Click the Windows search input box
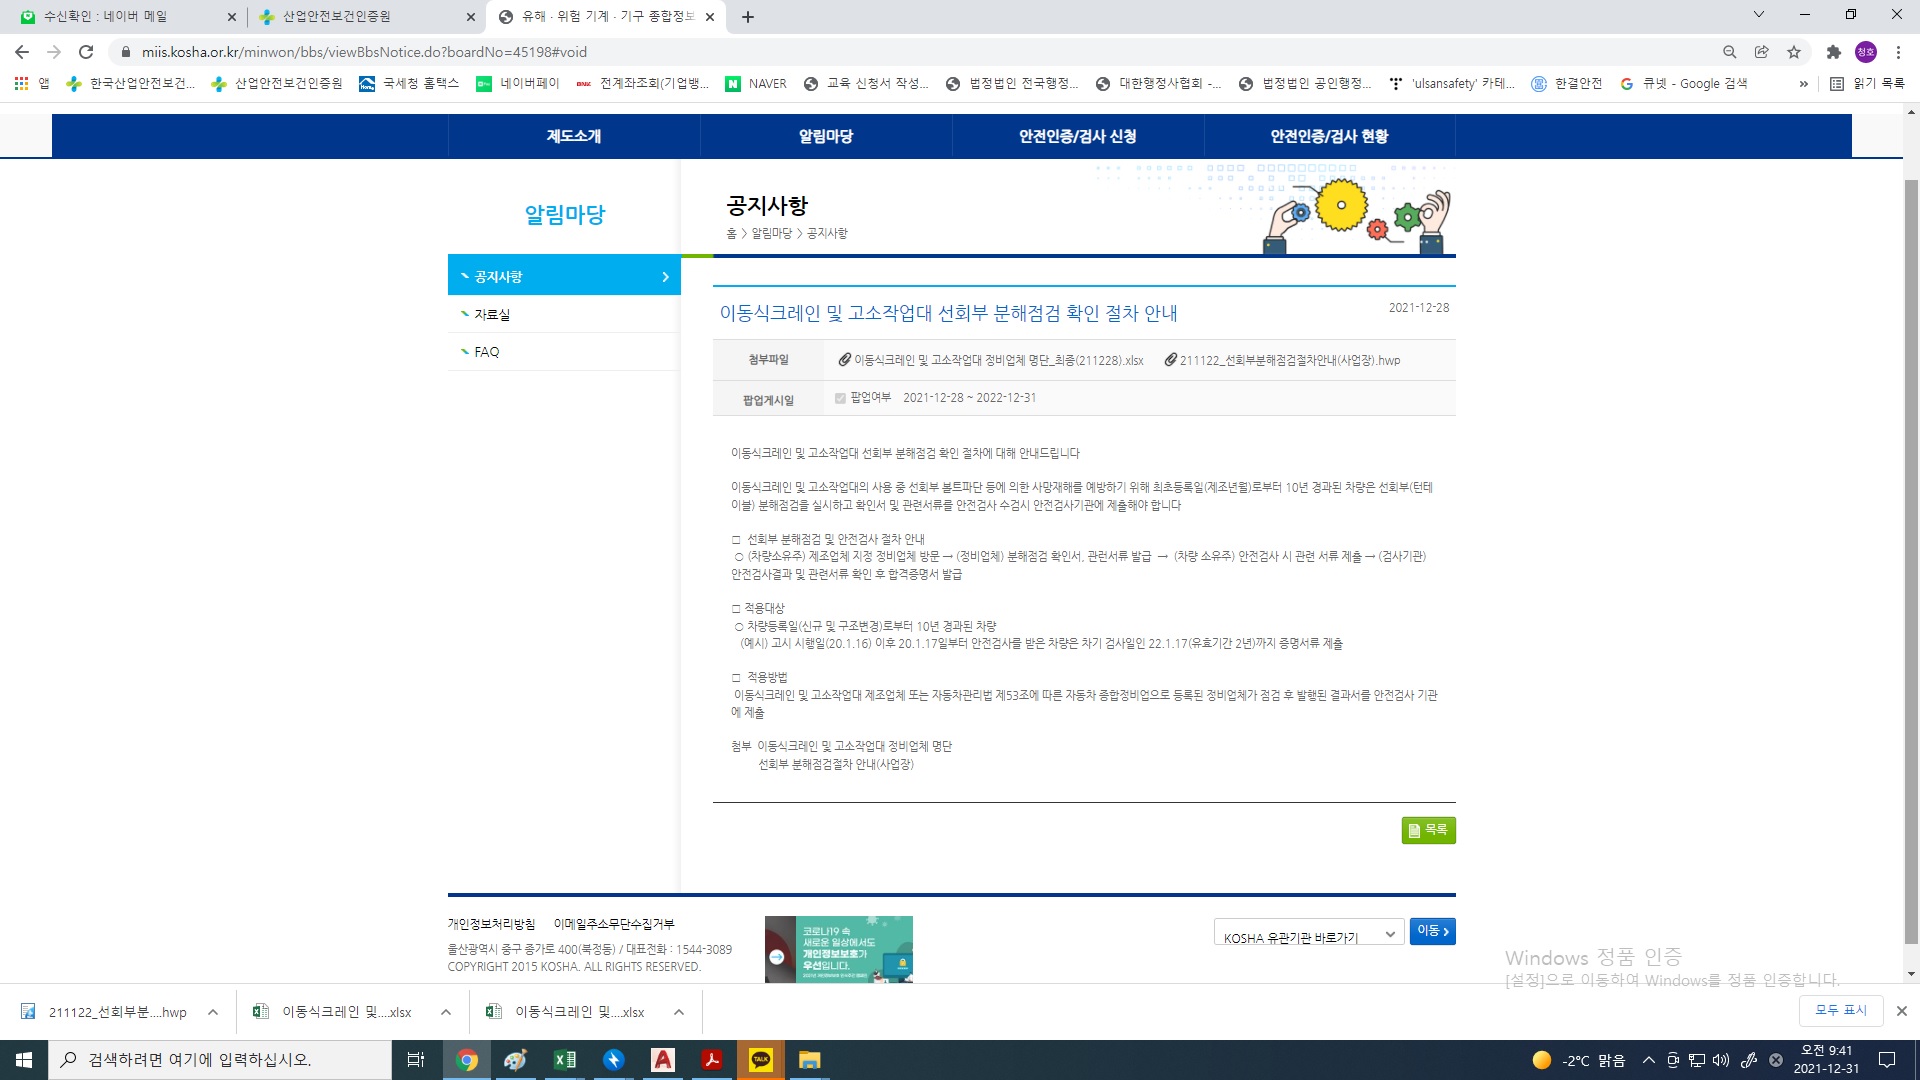Screen dimensions: 1920x1080 pos(220,1060)
